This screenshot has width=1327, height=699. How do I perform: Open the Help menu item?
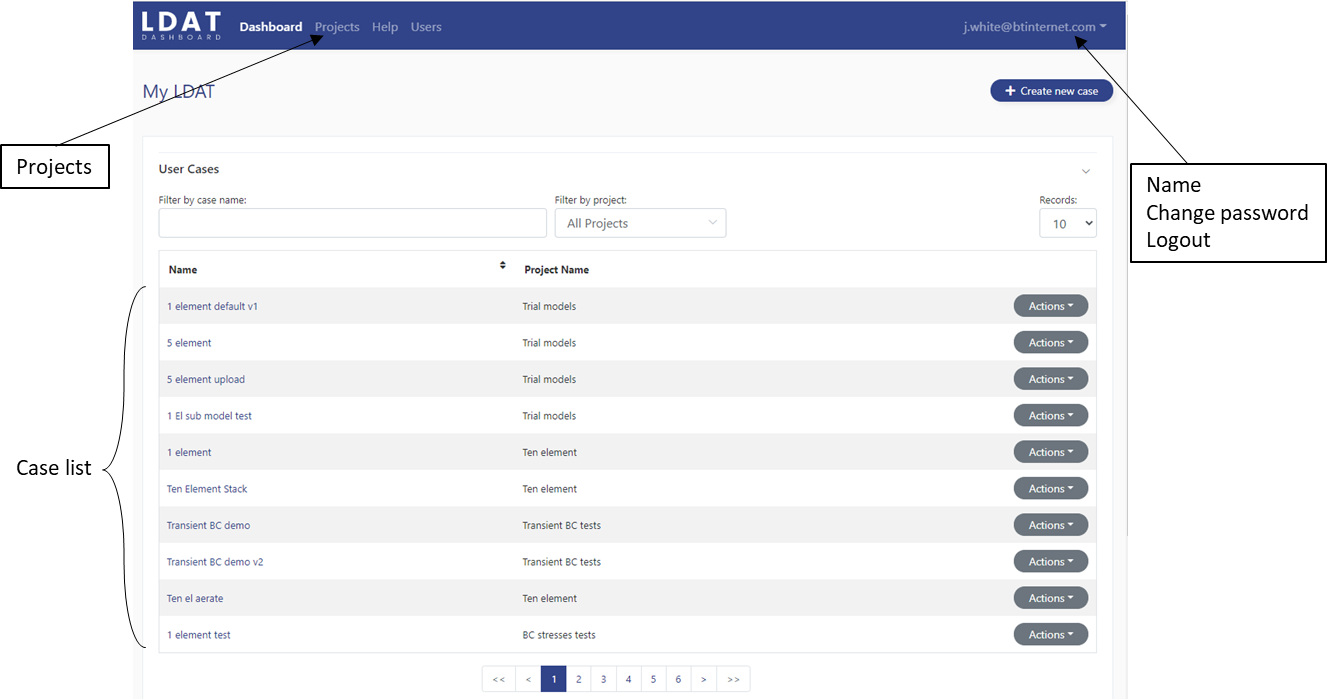pyautogui.click(x=385, y=27)
